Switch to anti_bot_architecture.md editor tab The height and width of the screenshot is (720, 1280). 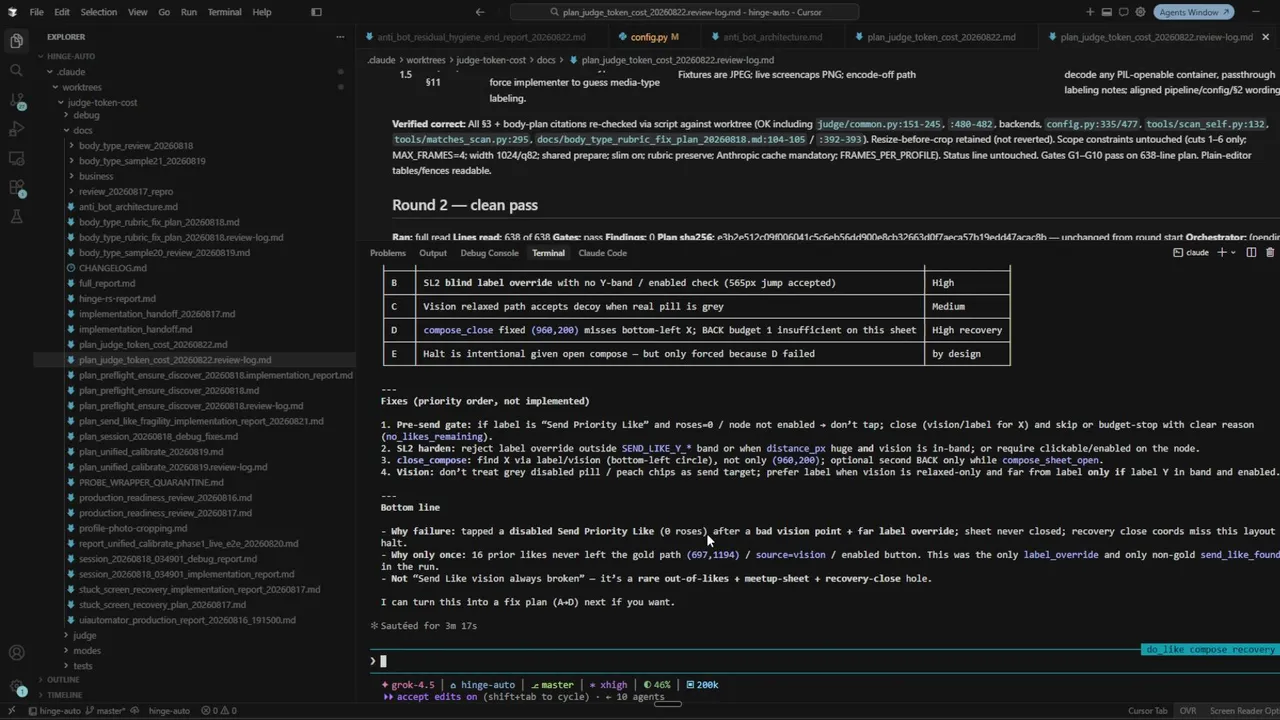tap(772, 37)
